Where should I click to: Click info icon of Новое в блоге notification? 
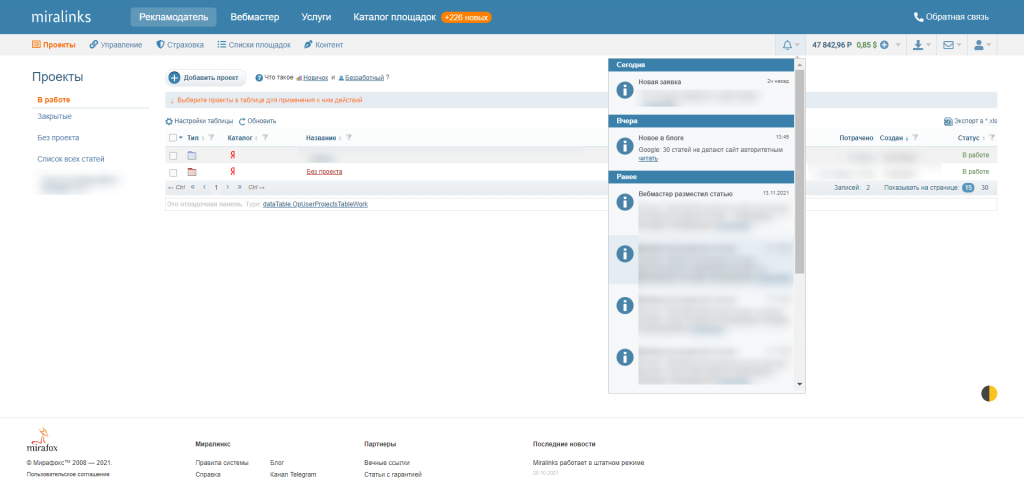(625, 146)
